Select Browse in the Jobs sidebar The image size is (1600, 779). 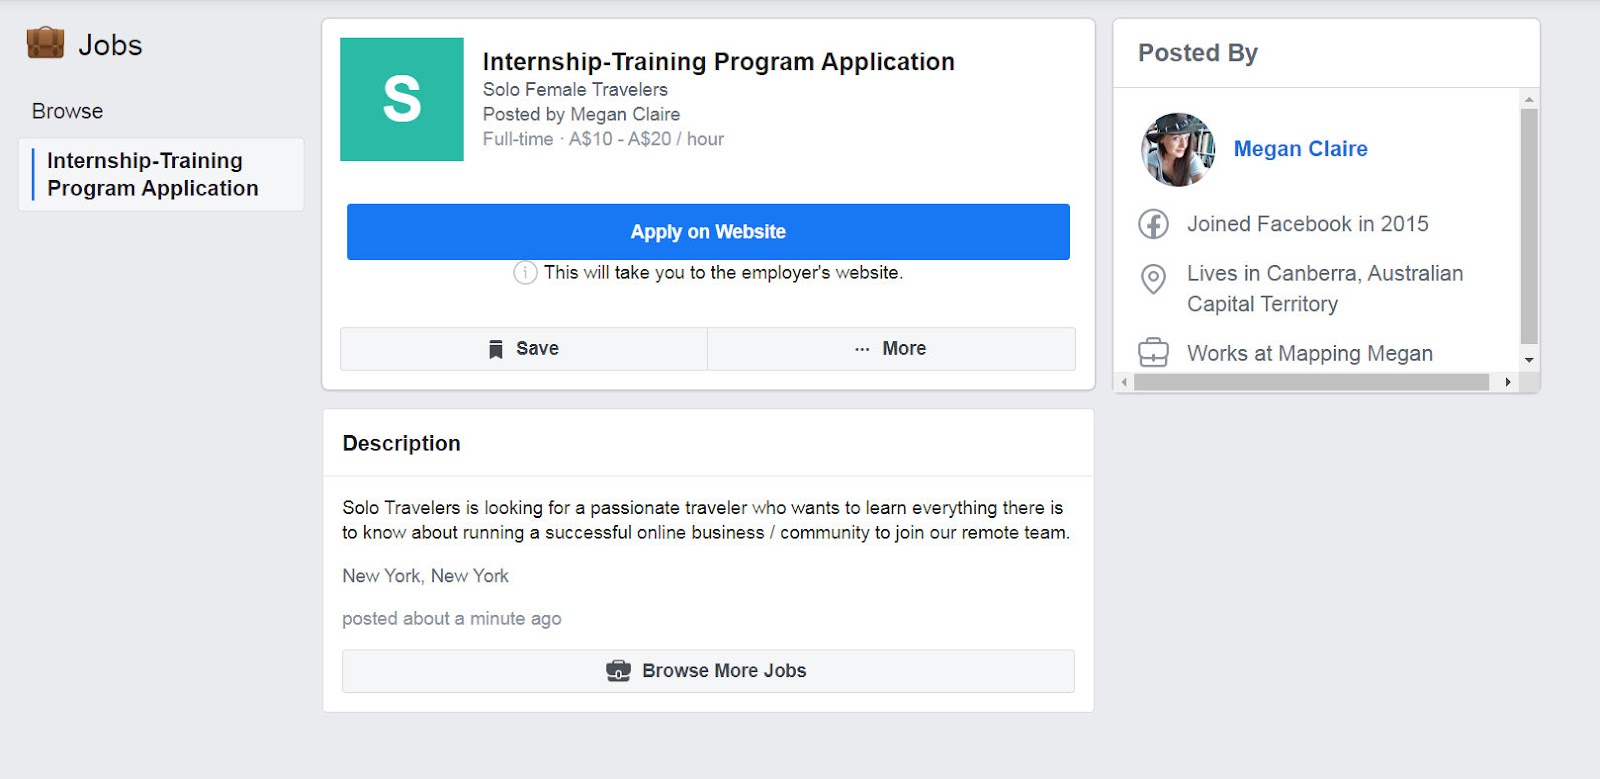67,111
